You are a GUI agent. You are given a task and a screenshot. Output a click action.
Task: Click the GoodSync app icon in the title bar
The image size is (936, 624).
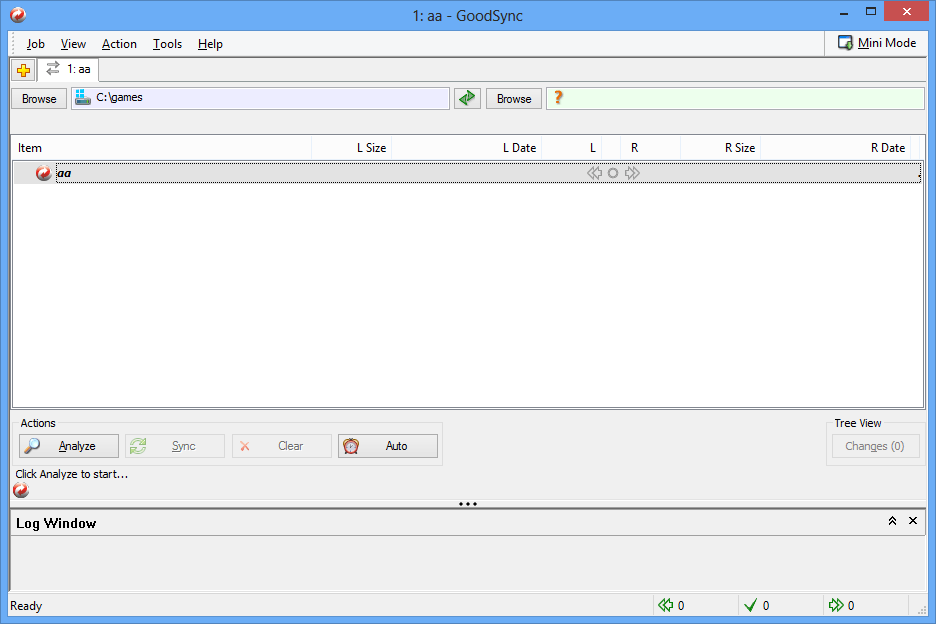(x=18, y=15)
